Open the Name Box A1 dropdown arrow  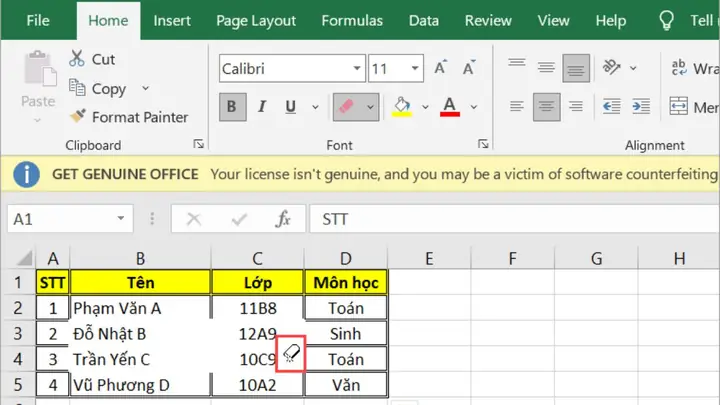pyautogui.click(x=121, y=218)
